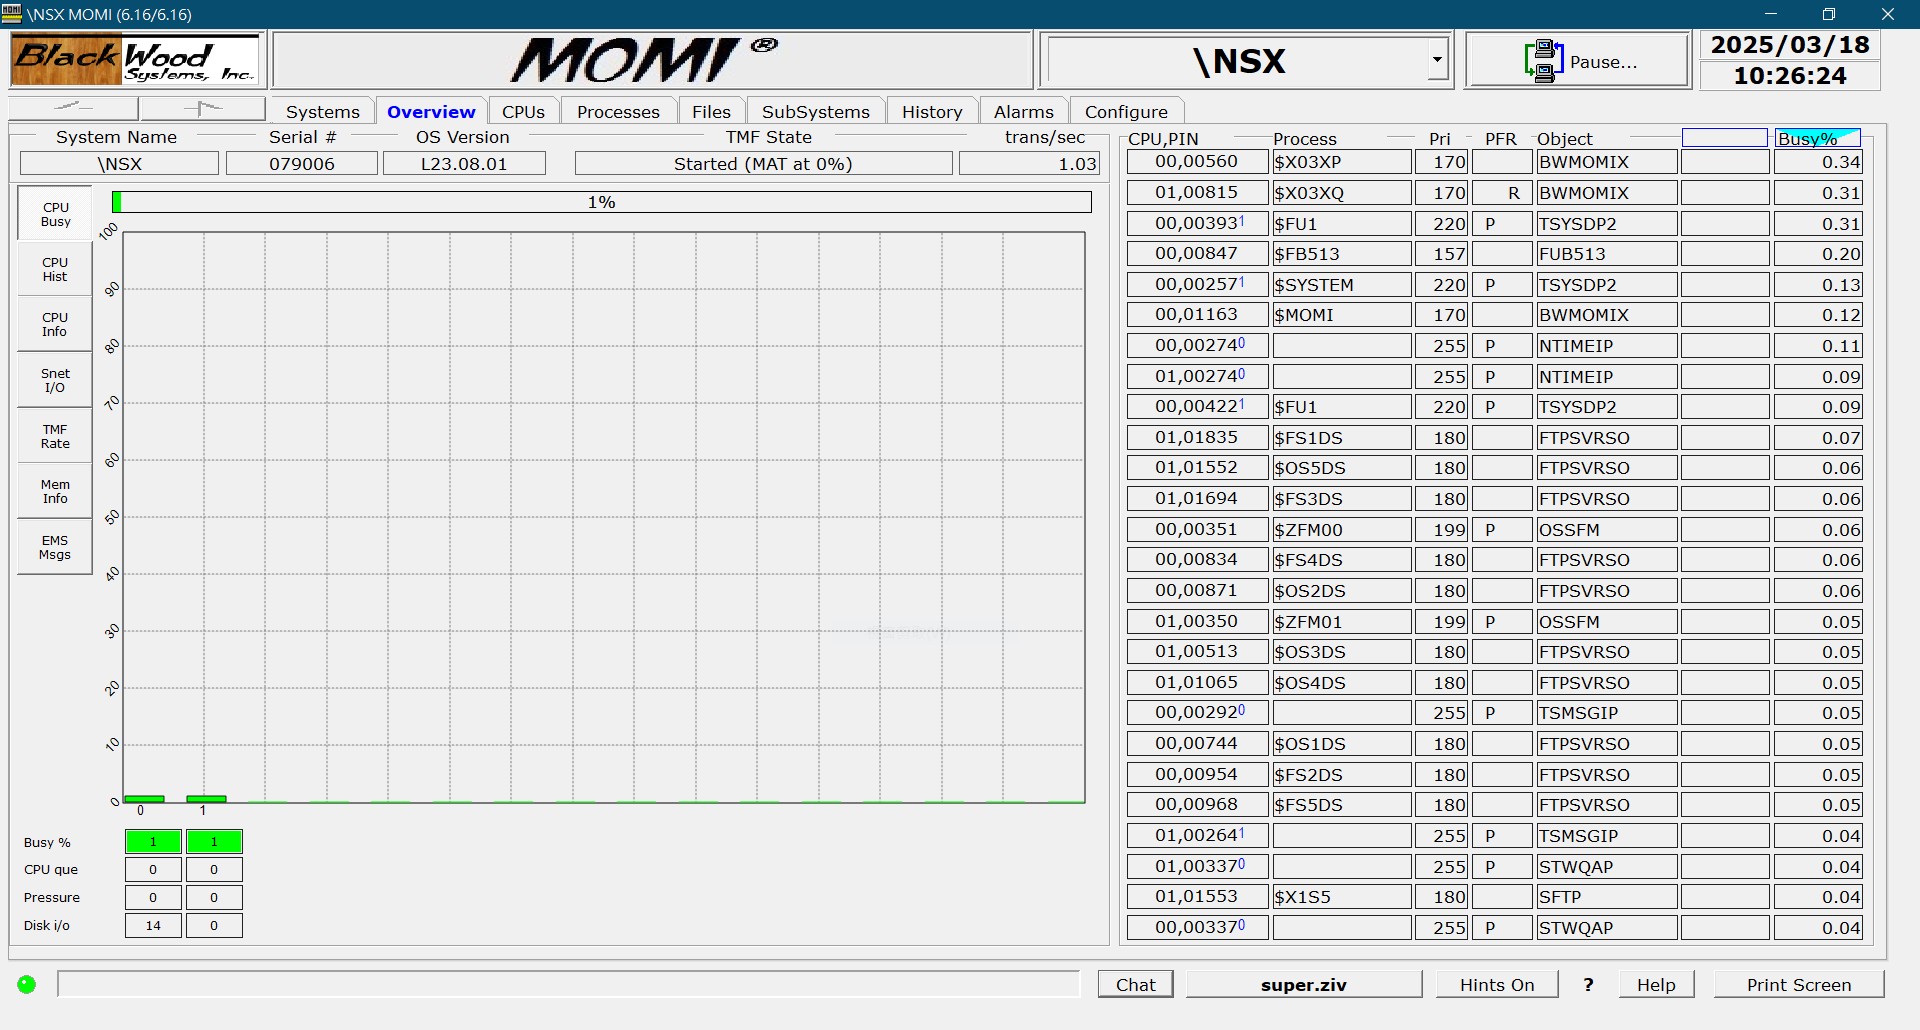Sort by the Process column header
The height and width of the screenshot is (1030, 1920).
coord(1304,139)
